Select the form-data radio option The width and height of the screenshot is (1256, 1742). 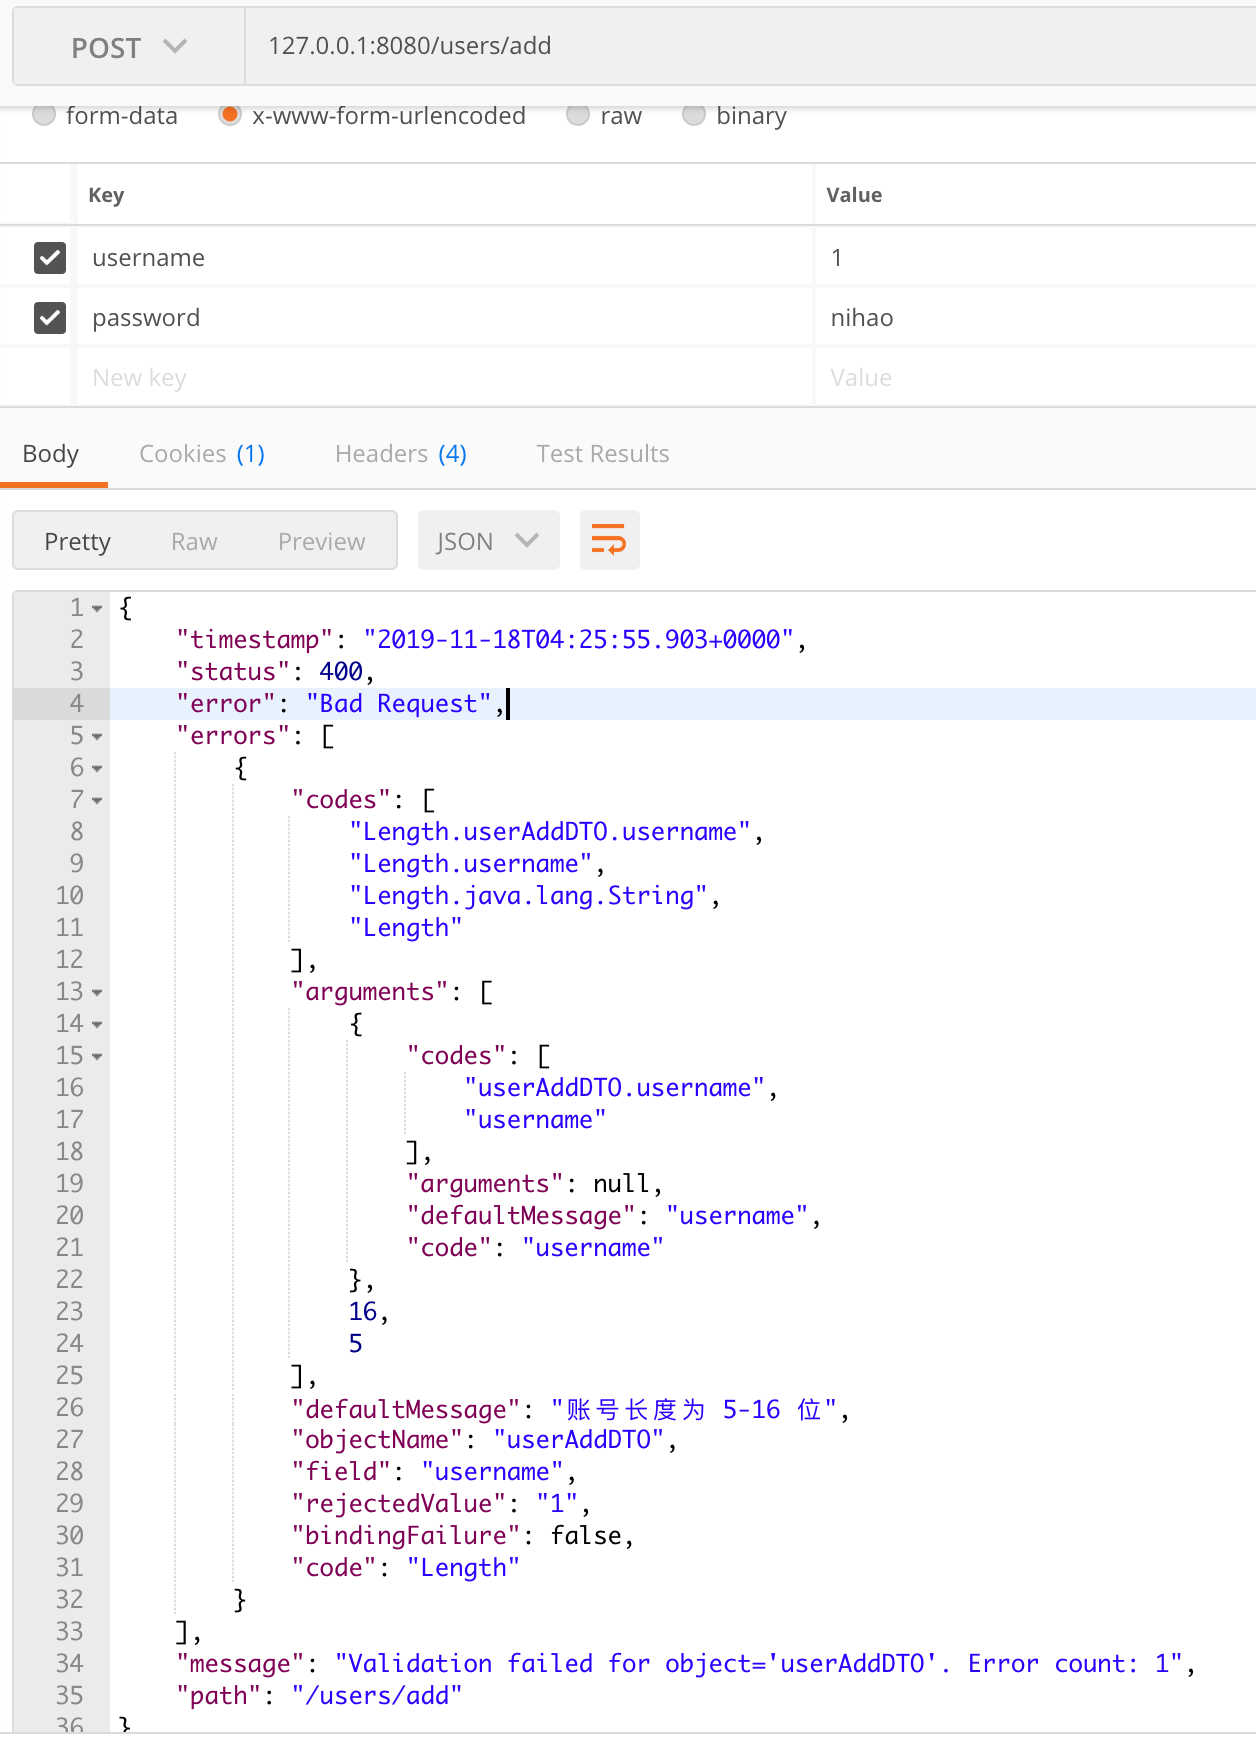click(x=44, y=116)
